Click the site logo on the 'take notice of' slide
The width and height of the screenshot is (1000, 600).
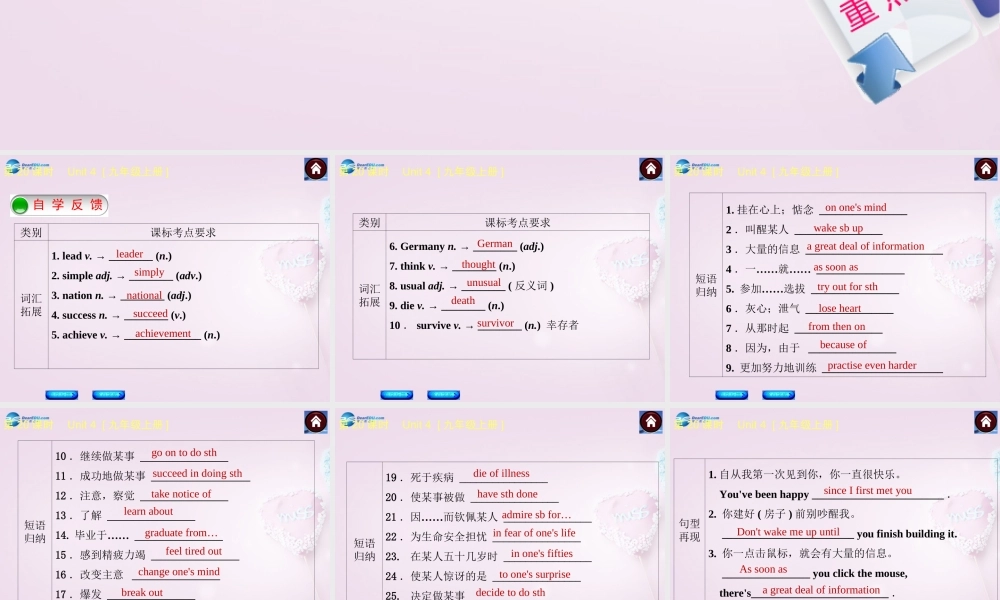click(27, 421)
